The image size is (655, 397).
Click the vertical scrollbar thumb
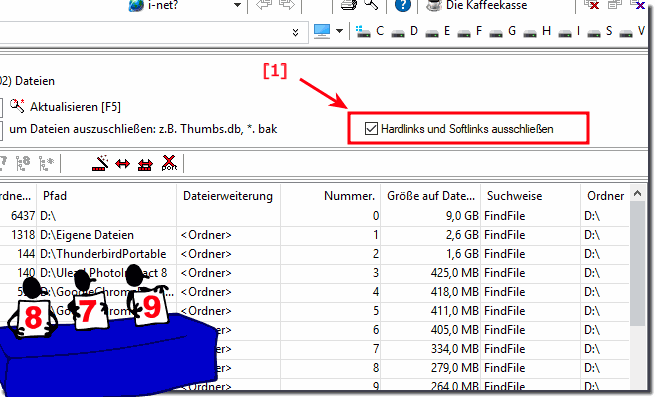click(x=637, y=264)
